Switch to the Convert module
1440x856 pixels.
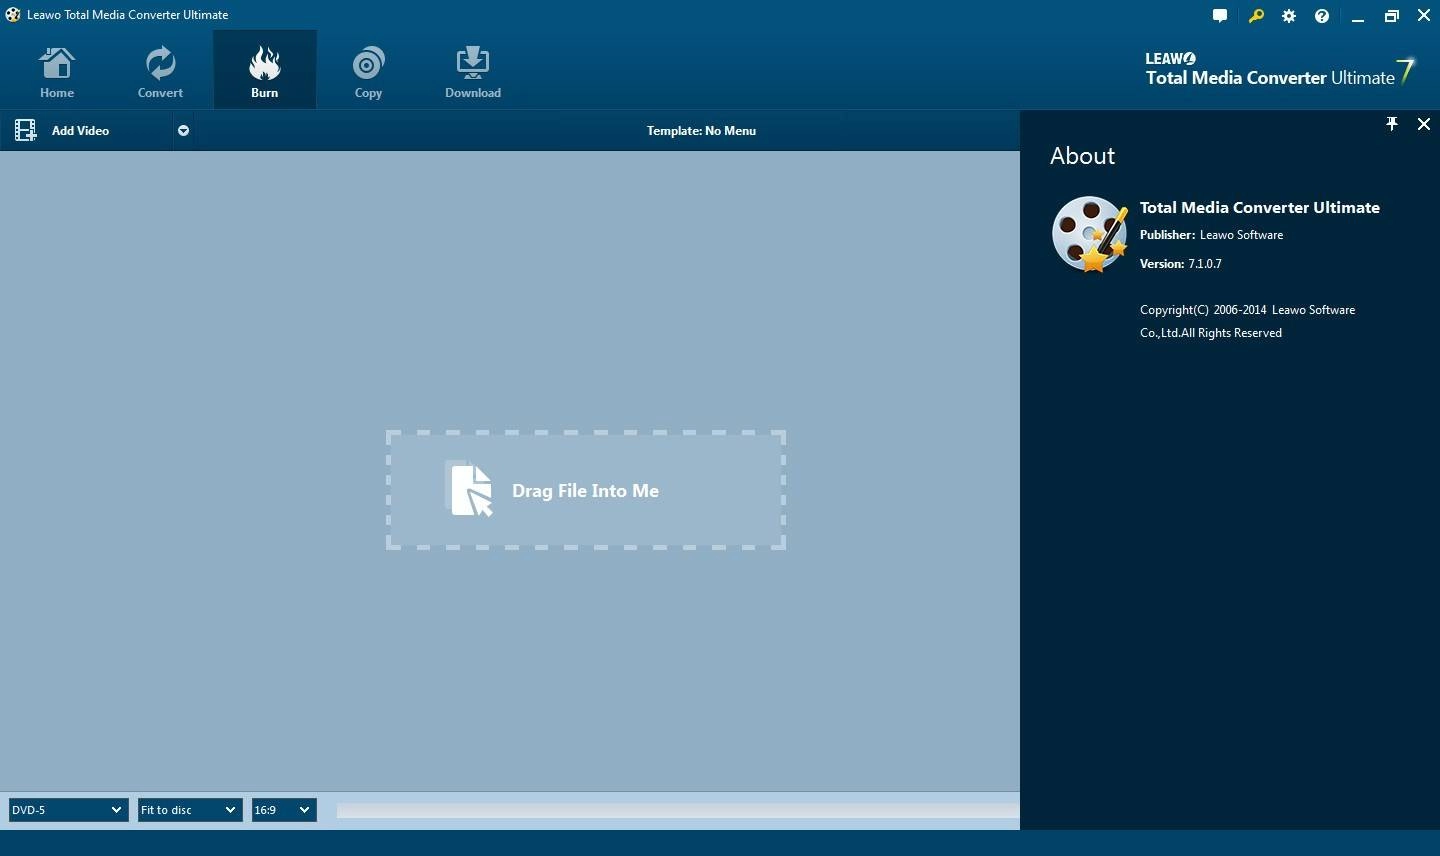coord(160,72)
